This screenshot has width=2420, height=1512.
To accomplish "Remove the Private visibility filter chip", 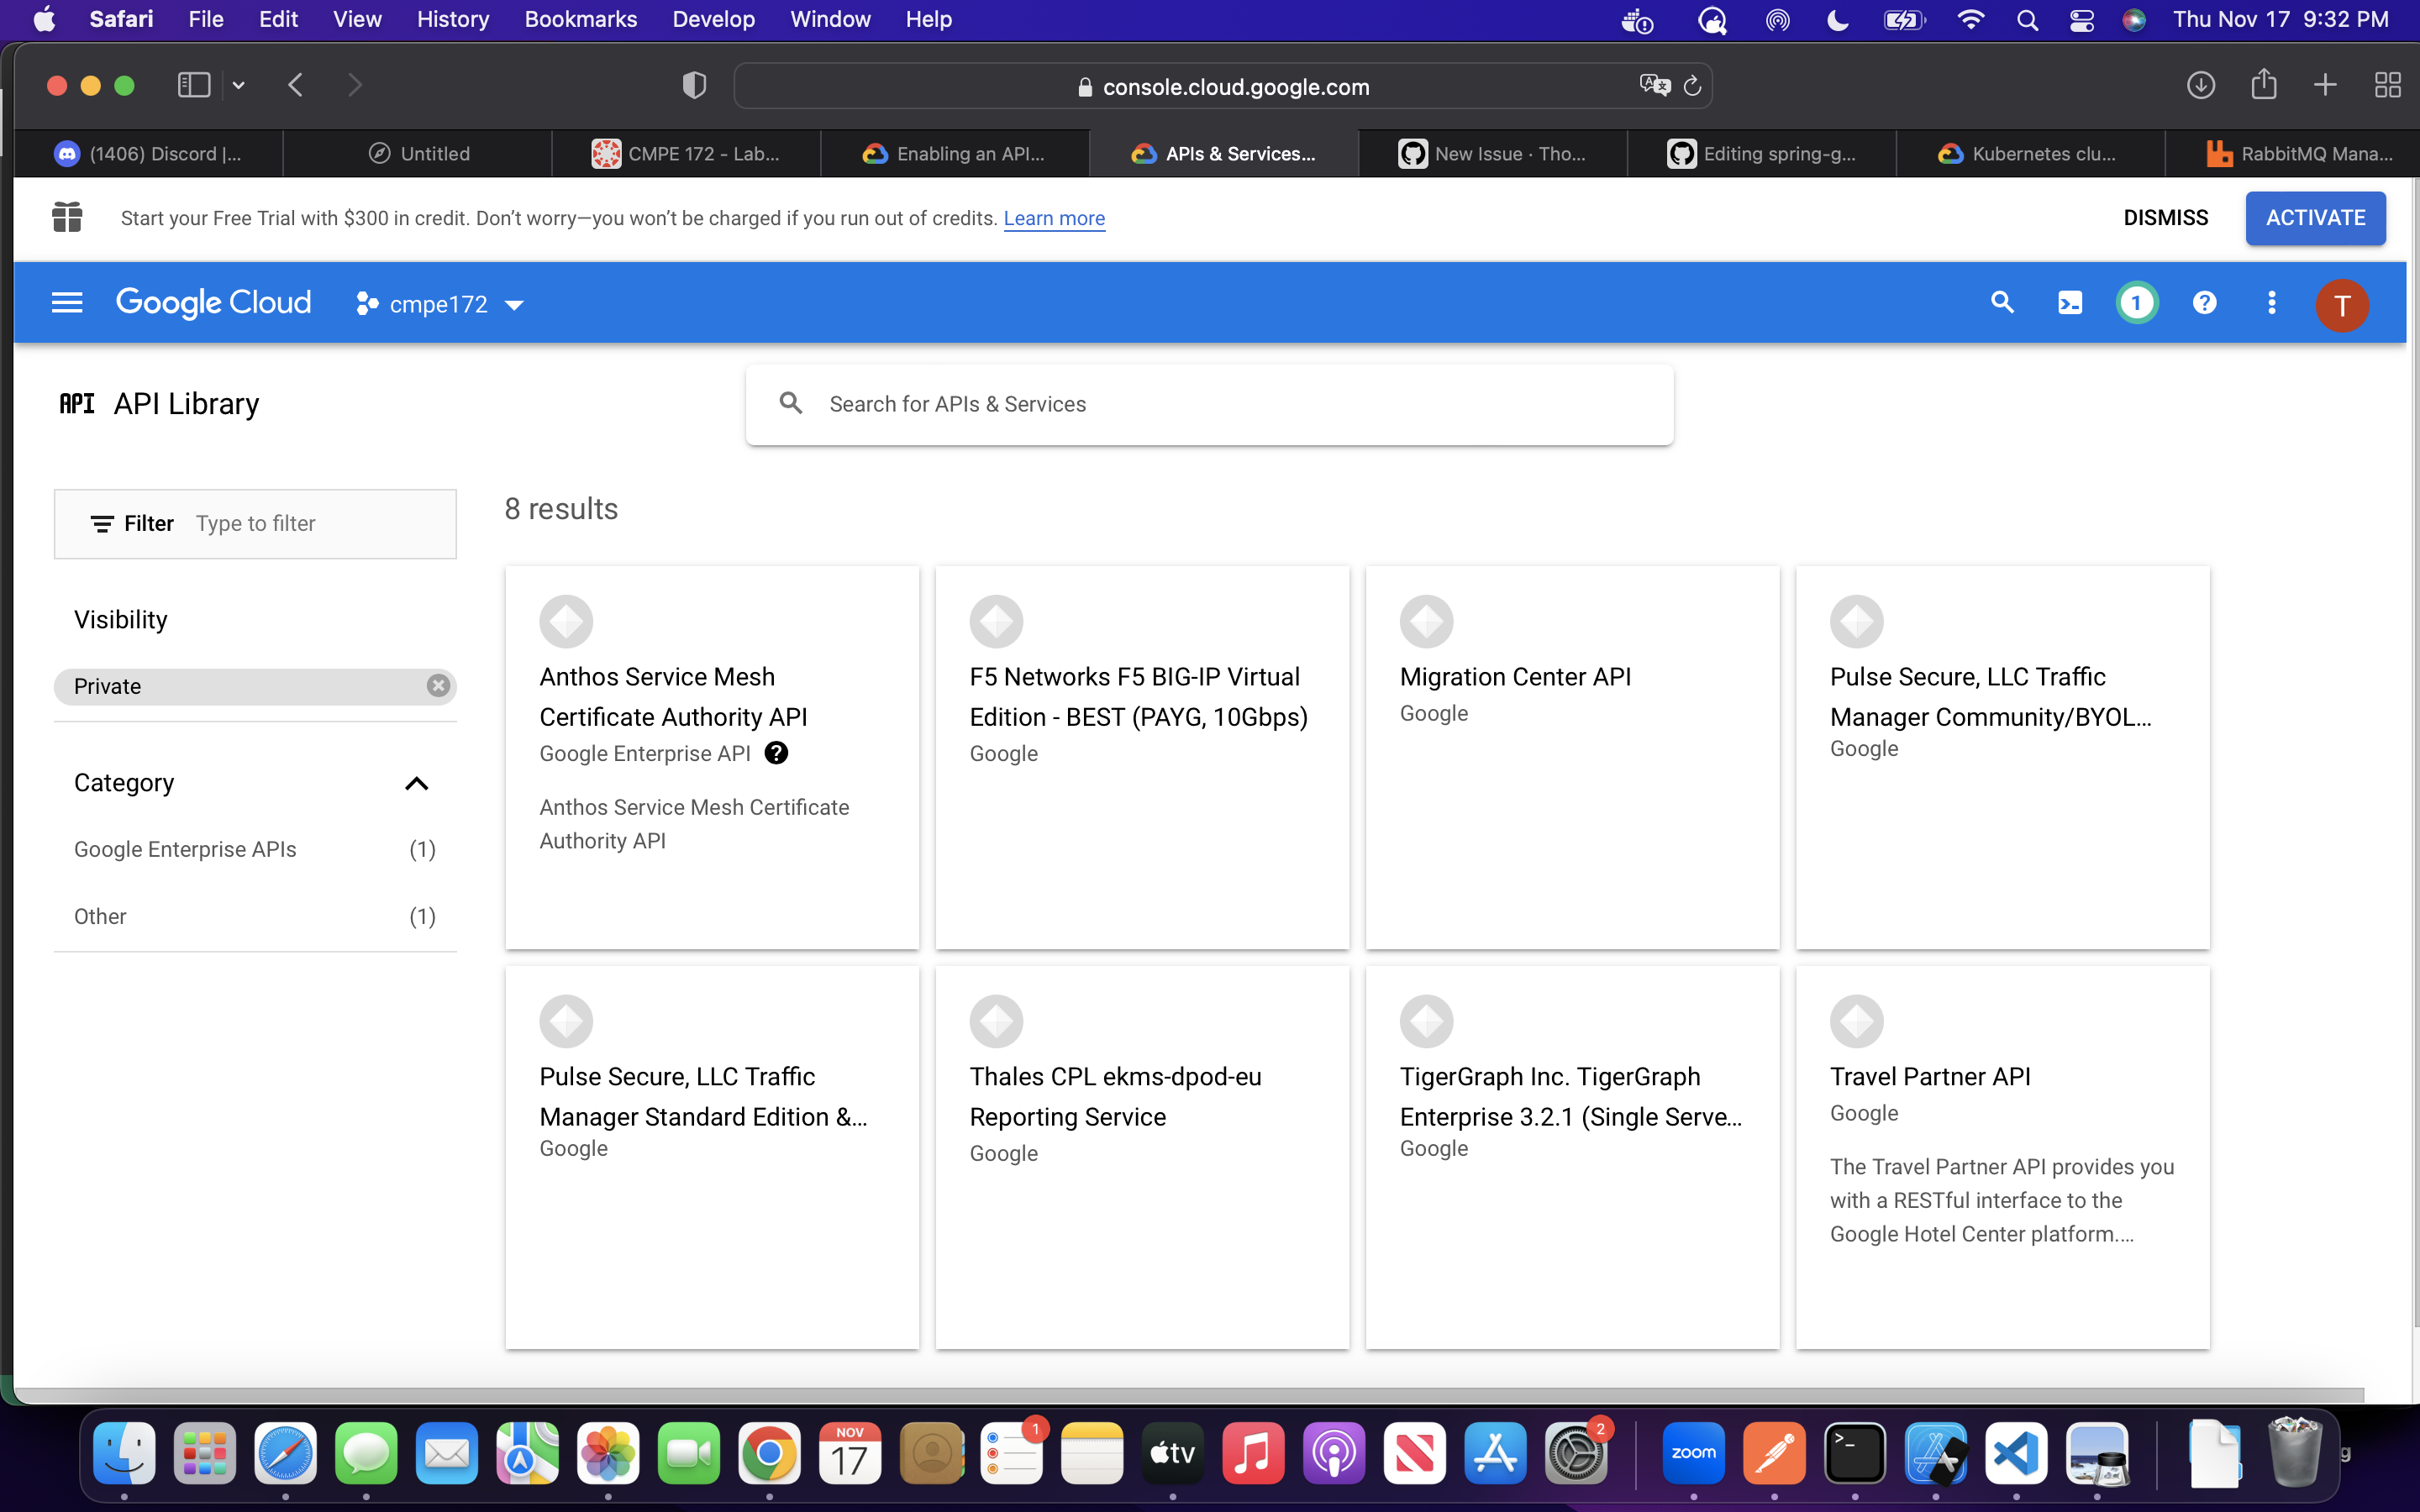I will tap(438, 686).
